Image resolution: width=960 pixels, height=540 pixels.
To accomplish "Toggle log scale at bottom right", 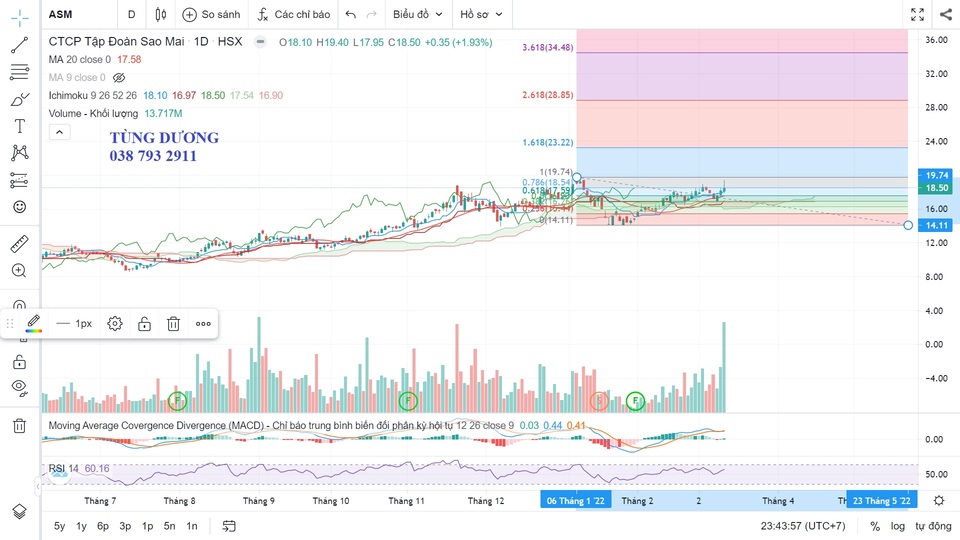I will 898,526.
